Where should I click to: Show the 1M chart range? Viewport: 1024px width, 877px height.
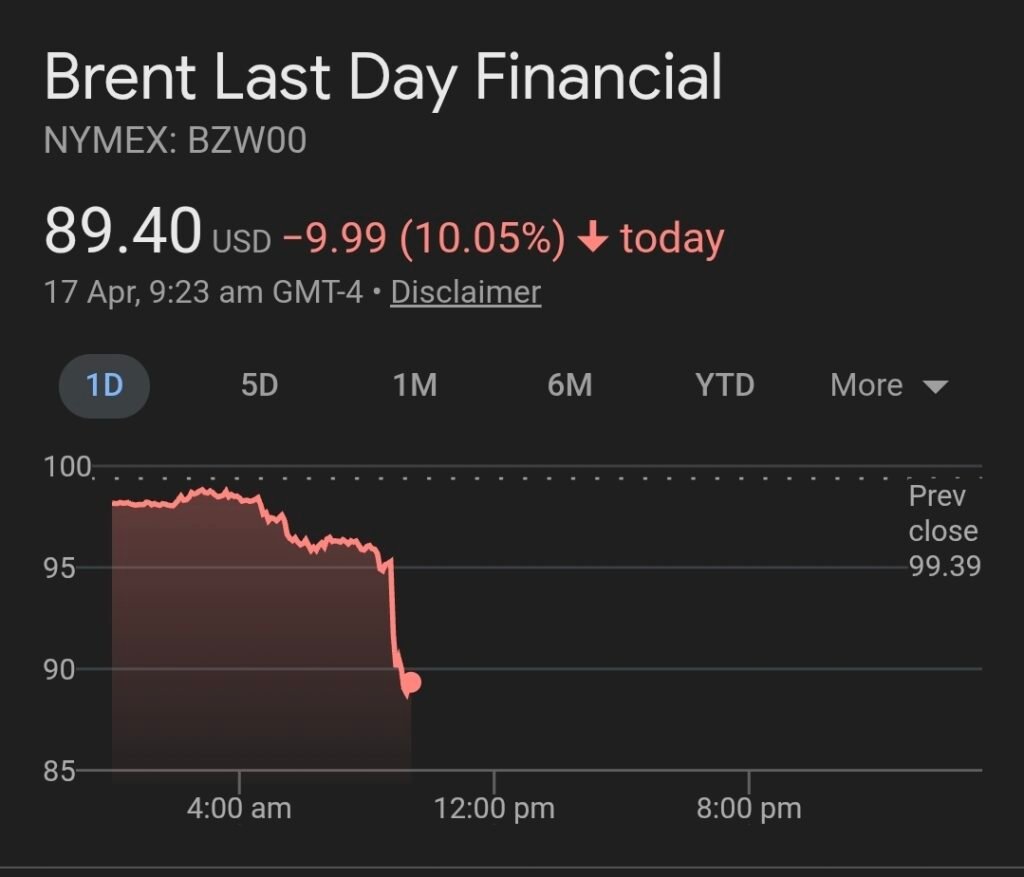pyautogui.click(x=415, y=385)
